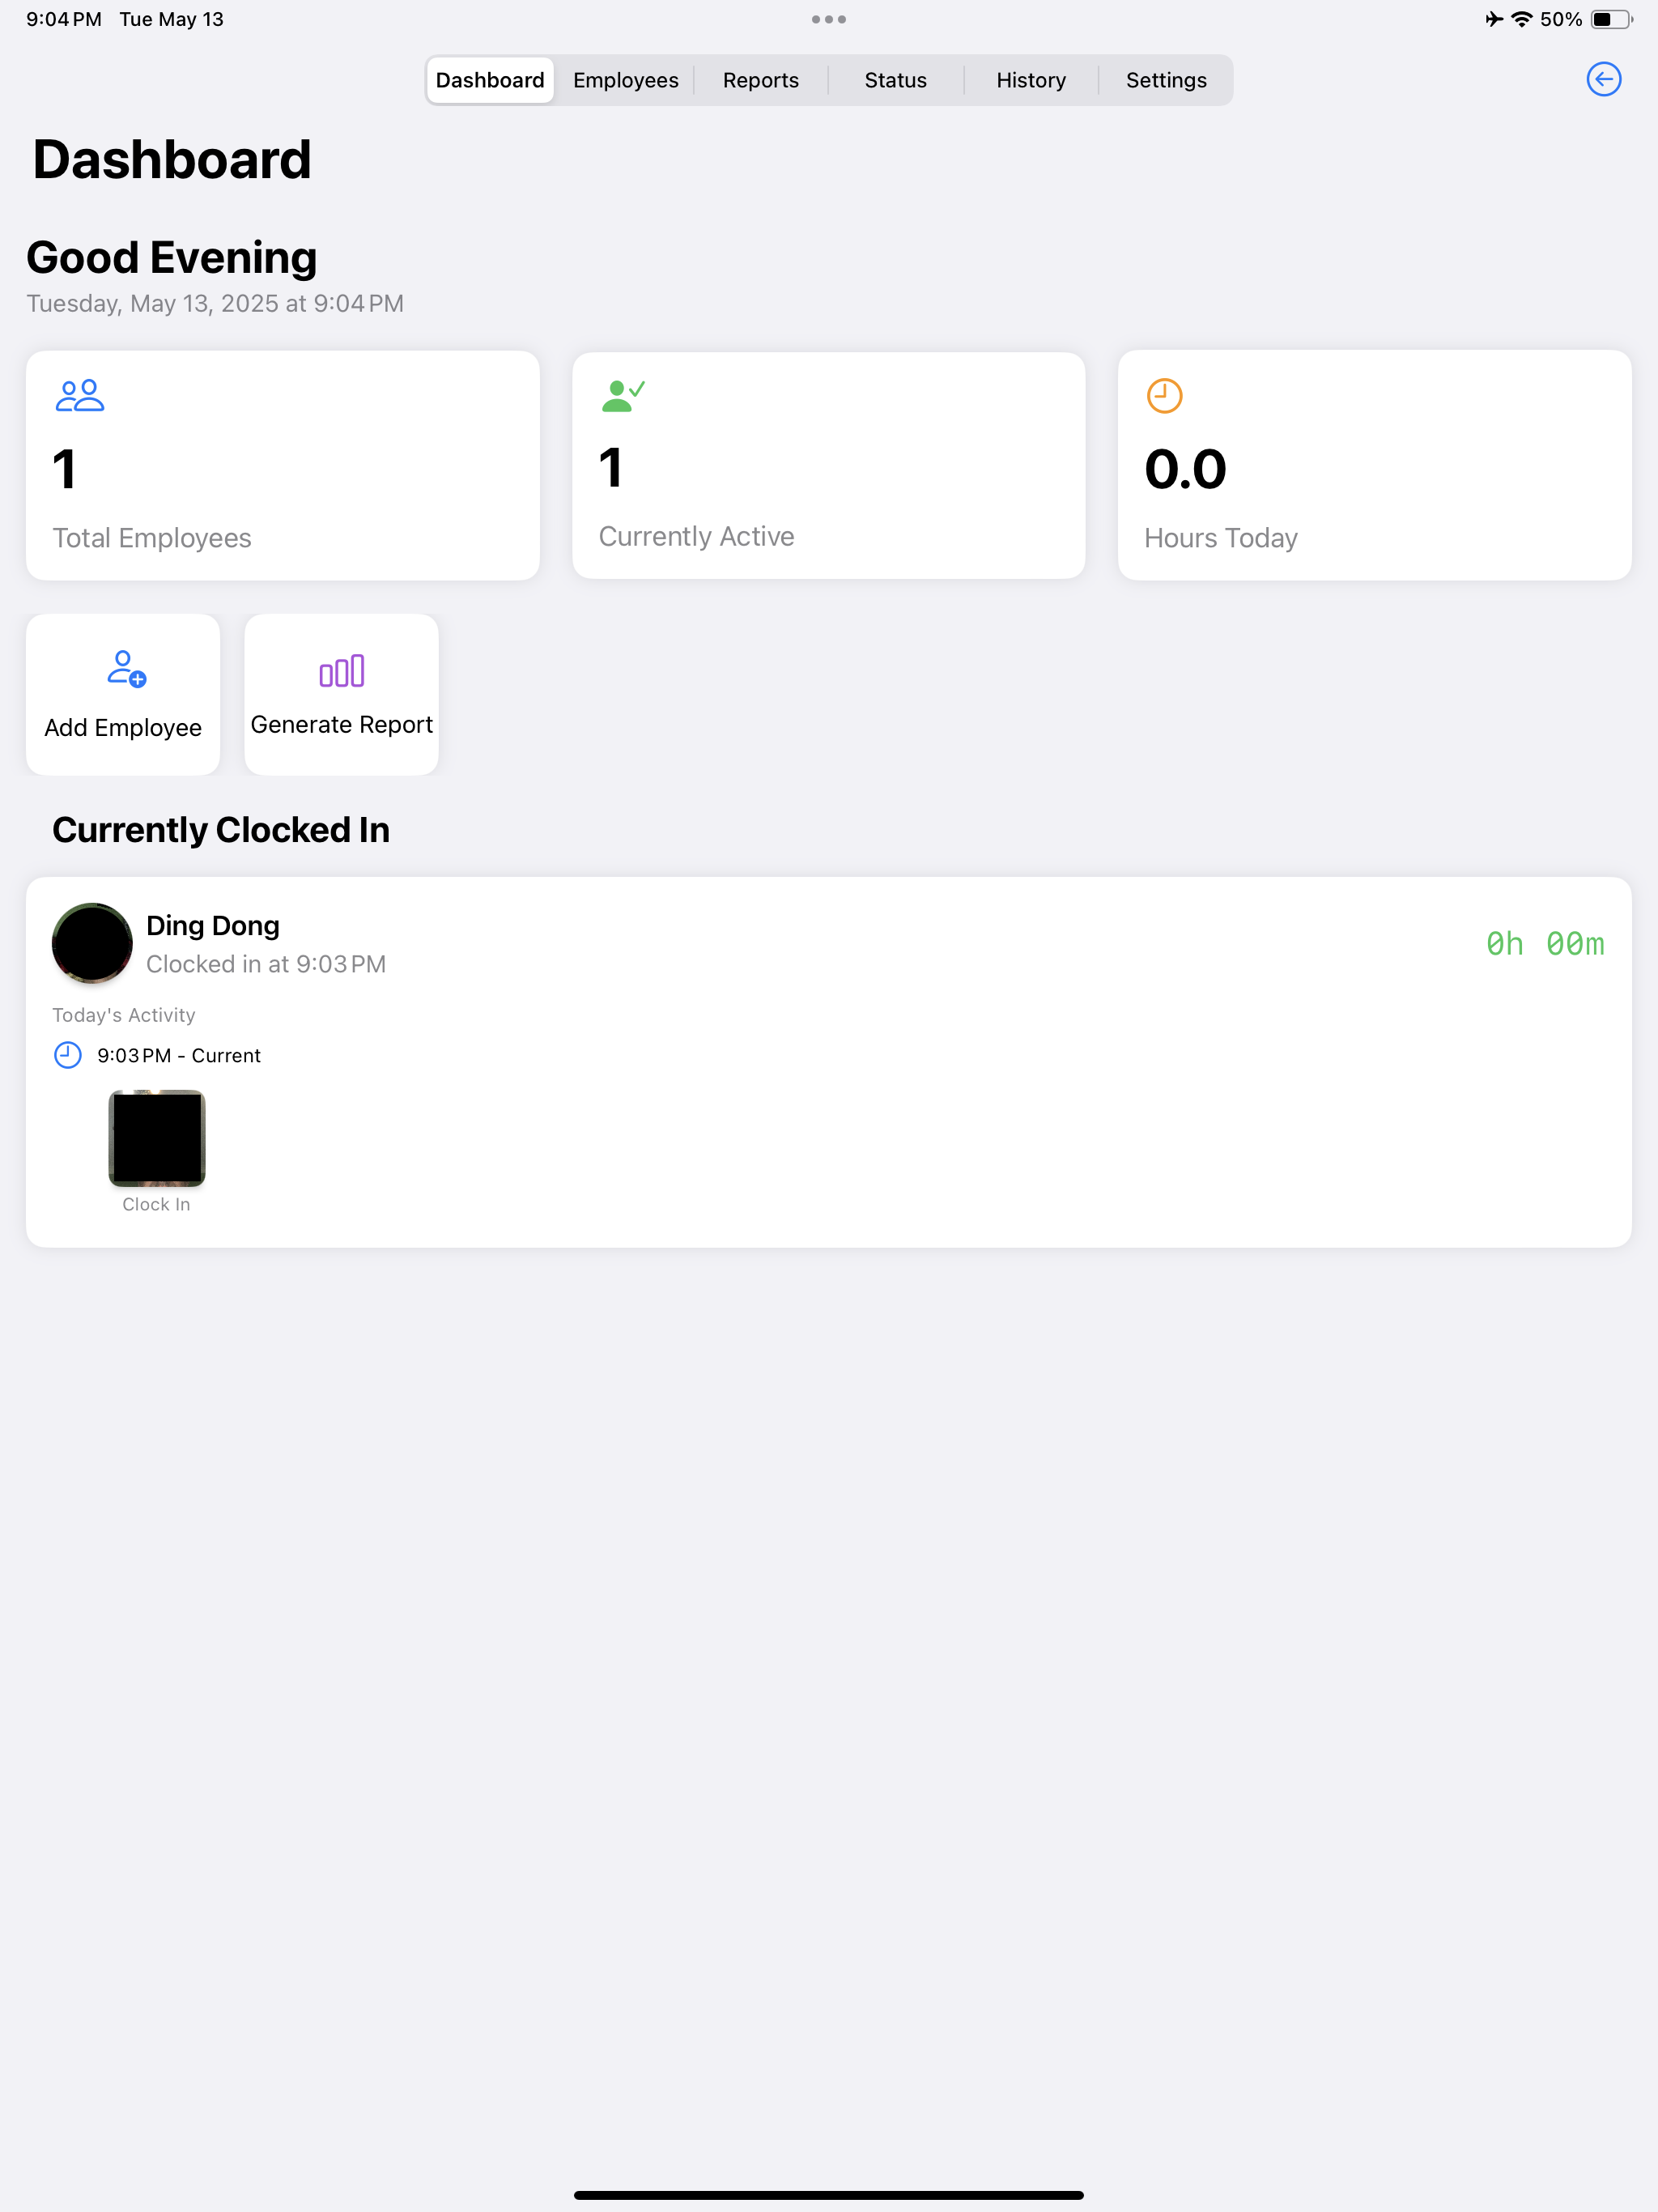Click the orange Hours Today clock icon
The image size is (1658, 2212).
(1164, 395)
